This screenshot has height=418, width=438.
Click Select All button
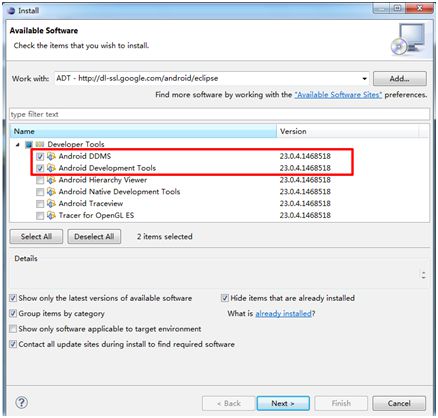36,237
